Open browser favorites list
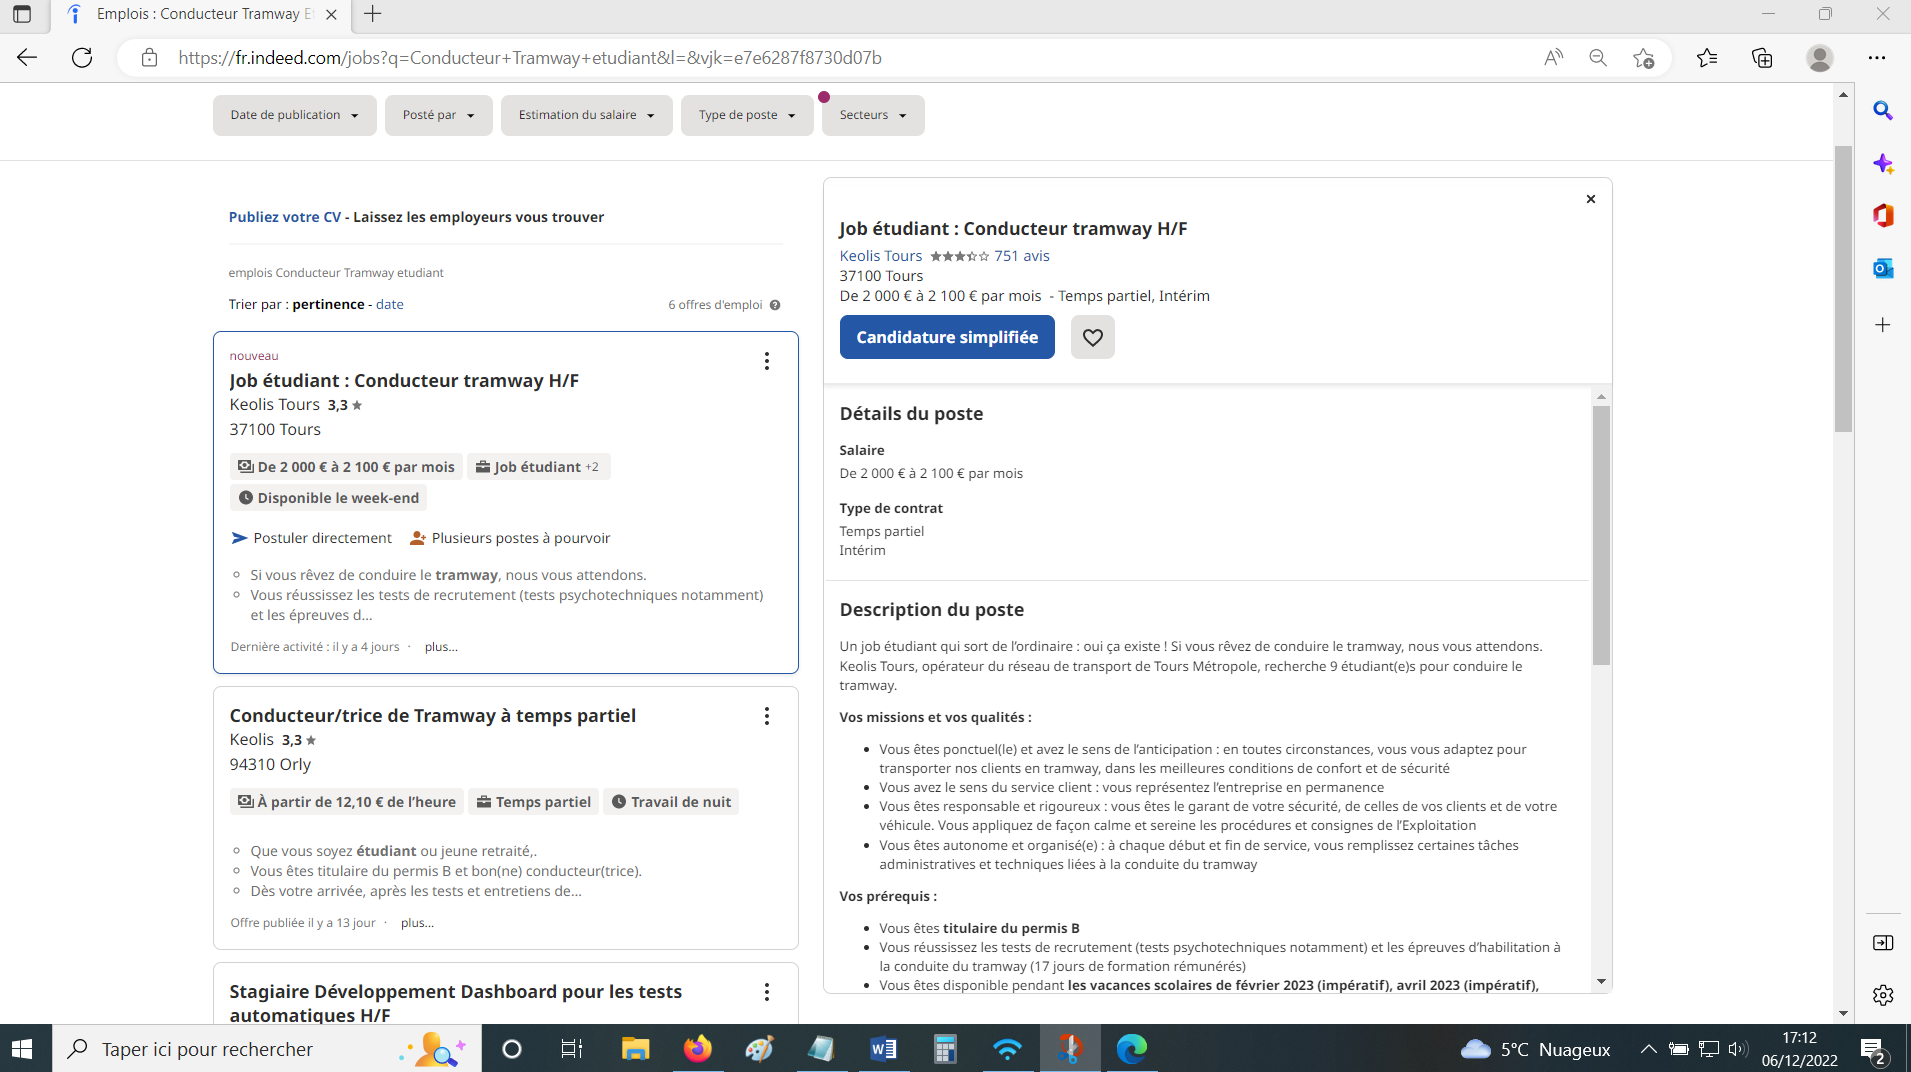 (x=1707, y=58)
